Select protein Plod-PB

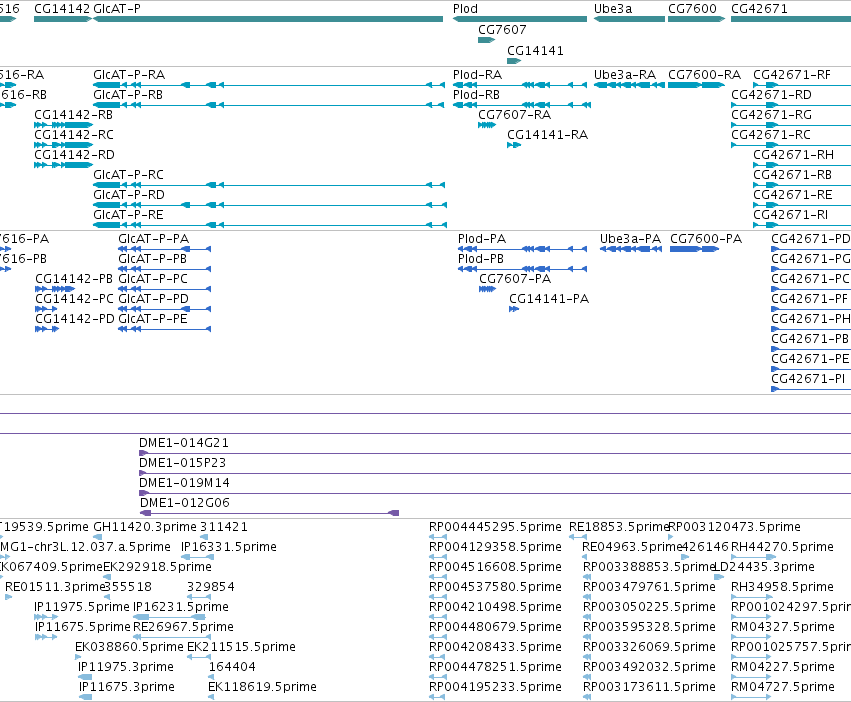(522, 269)
